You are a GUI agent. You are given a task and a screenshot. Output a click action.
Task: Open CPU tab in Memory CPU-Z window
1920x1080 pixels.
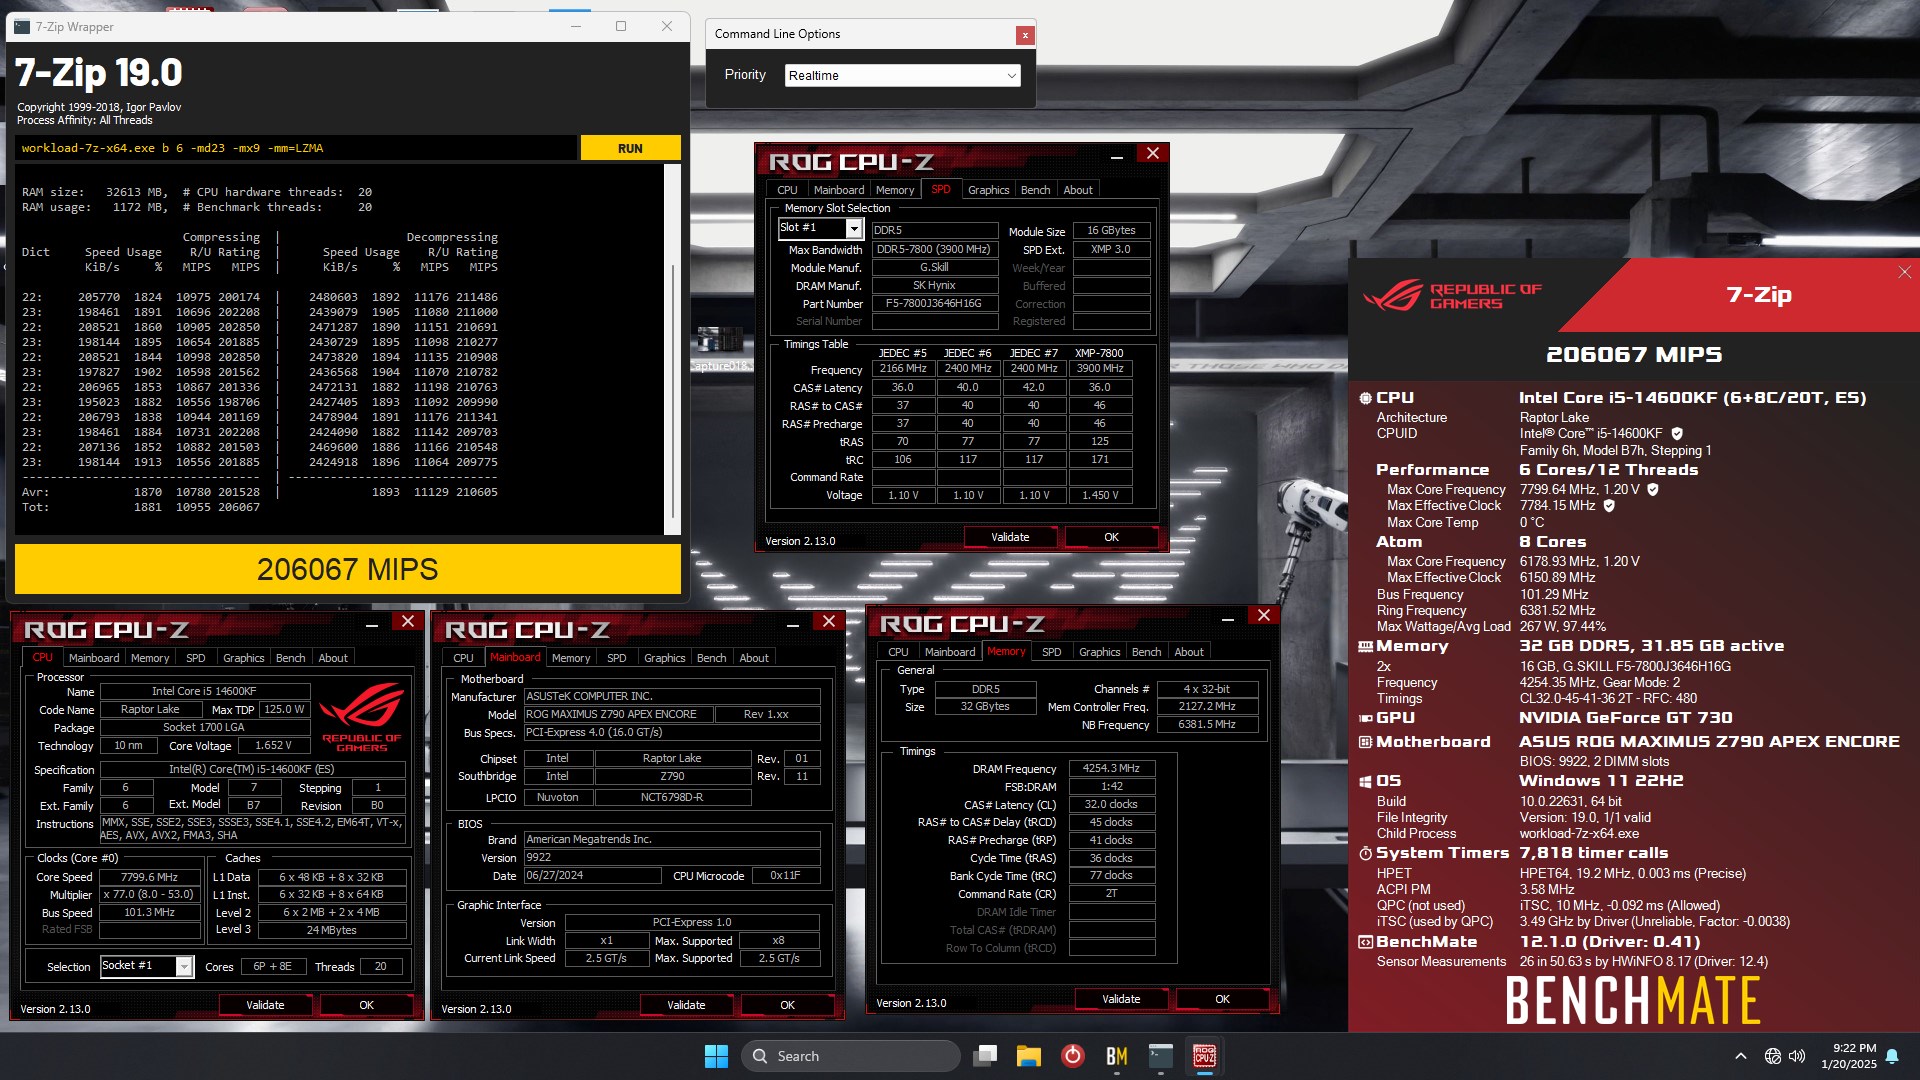pos(898,652)
